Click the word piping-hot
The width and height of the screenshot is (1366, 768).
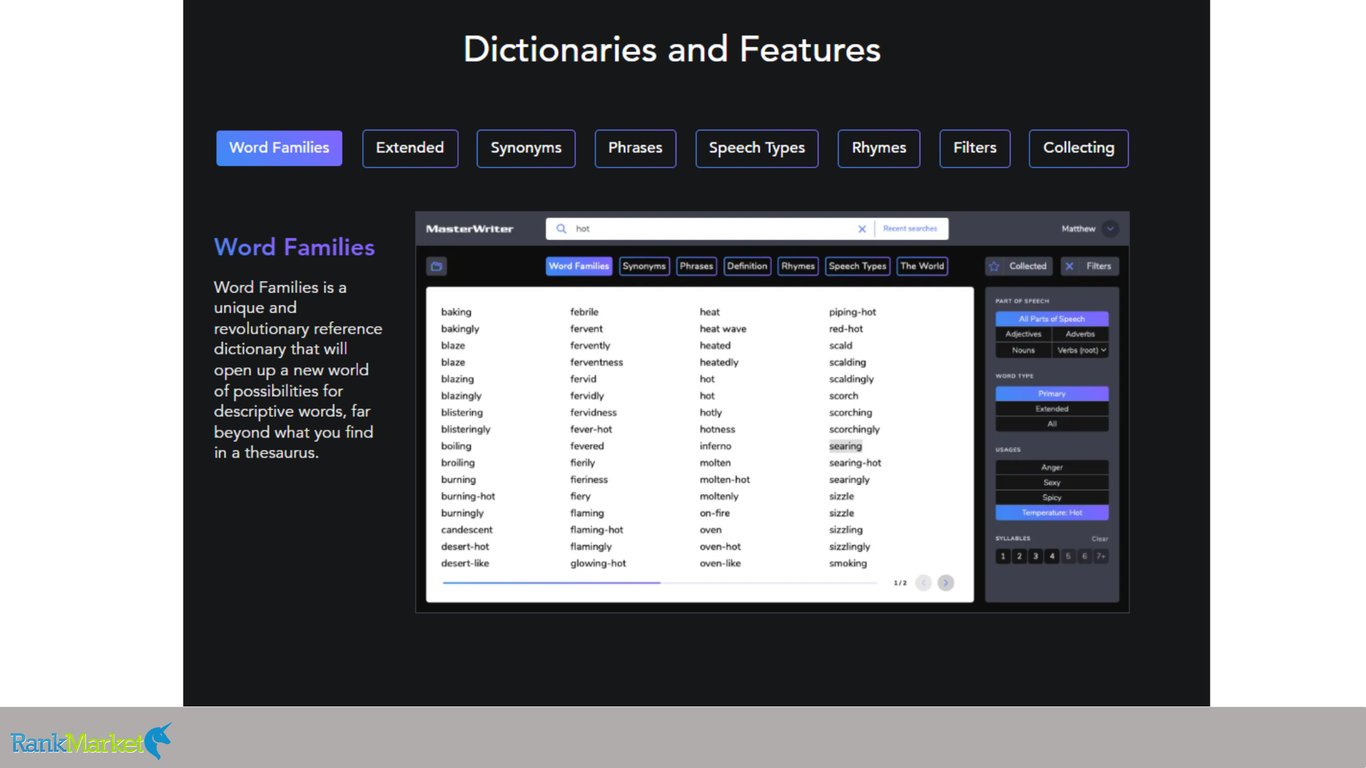852,312
